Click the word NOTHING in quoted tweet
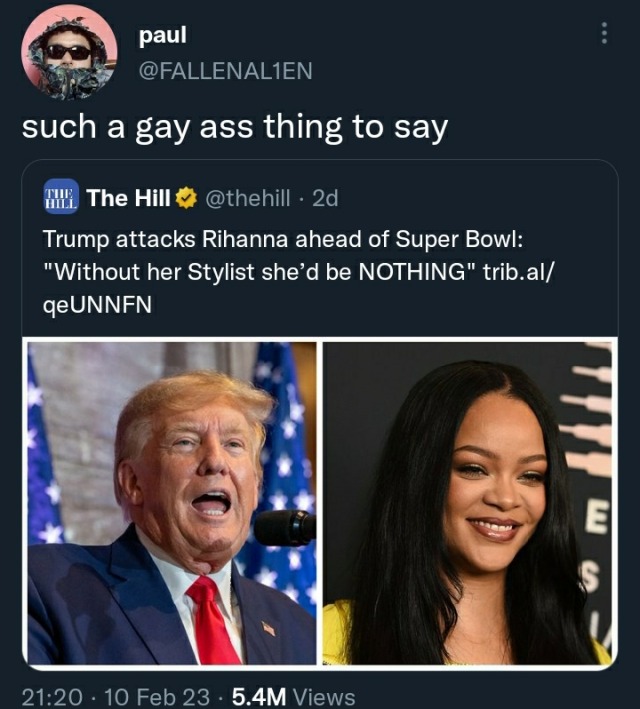The image size is (640, 709). click(x=413, y=271)
